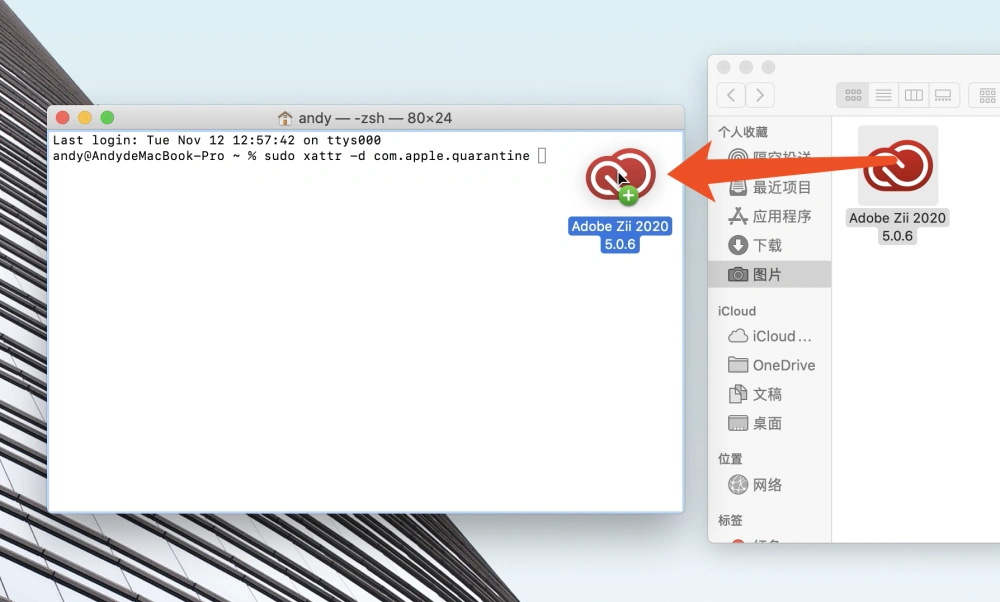Switch Finder to icon view

click(x=853, y=95)
